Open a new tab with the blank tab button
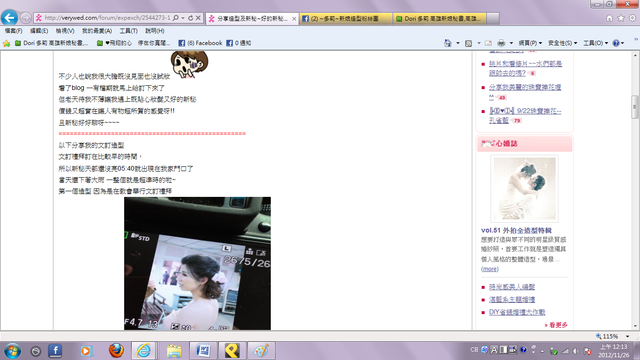This screenshot has width=640, height=360. click(x=493, y=18)
